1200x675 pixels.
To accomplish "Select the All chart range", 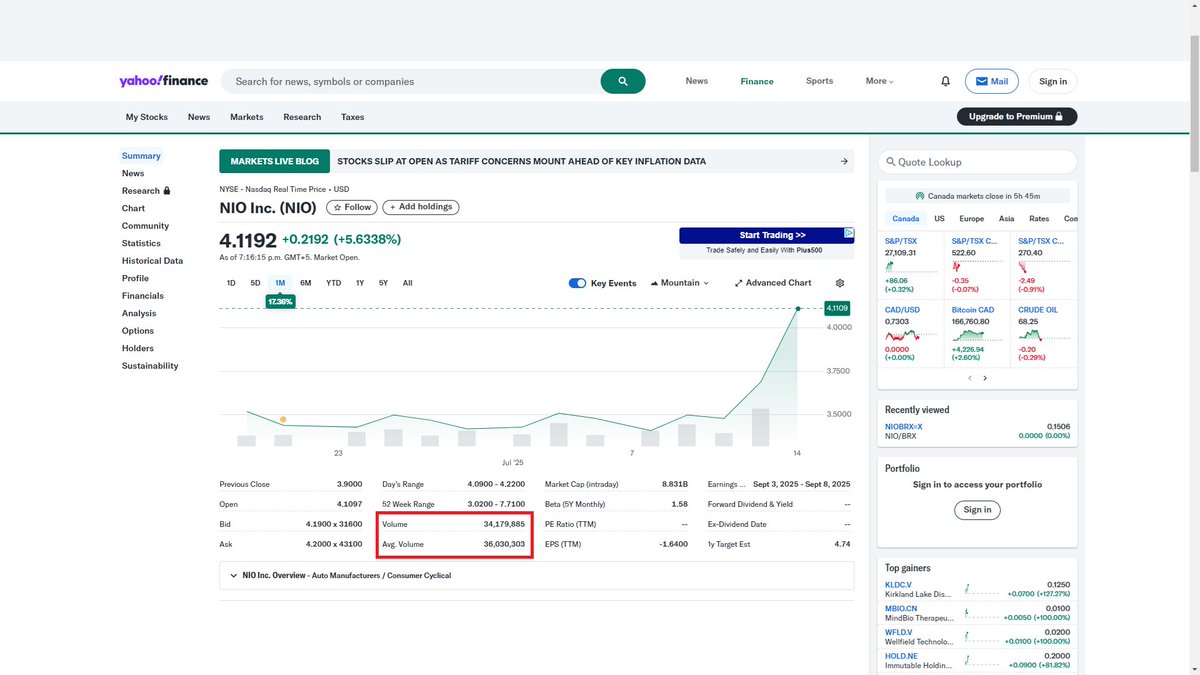I will click(407, 283).
